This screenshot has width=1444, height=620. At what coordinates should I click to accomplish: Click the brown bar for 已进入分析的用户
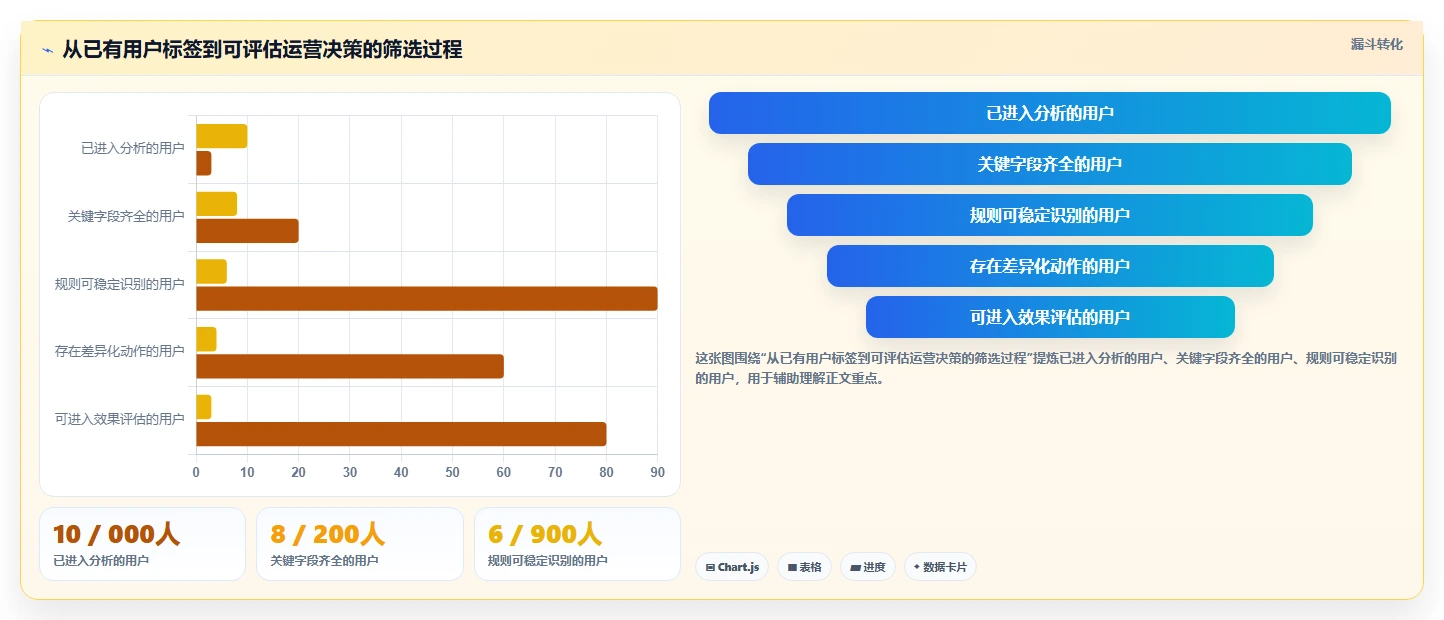point(203,163)
